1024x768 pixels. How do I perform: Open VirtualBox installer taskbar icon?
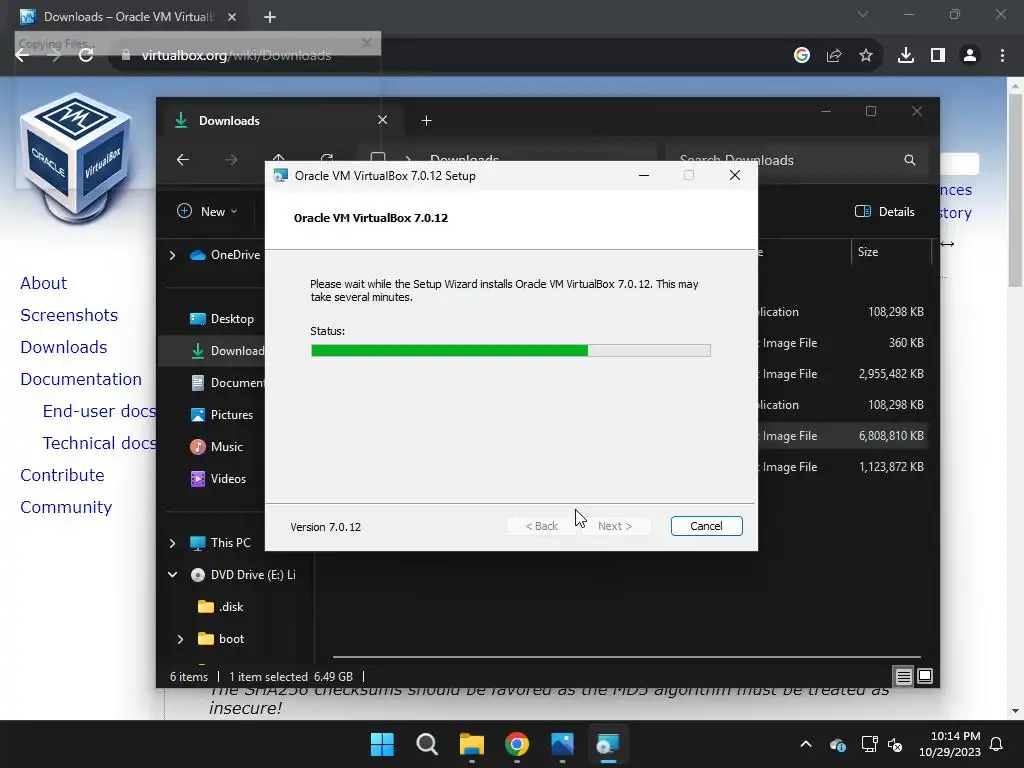[607, 744]
